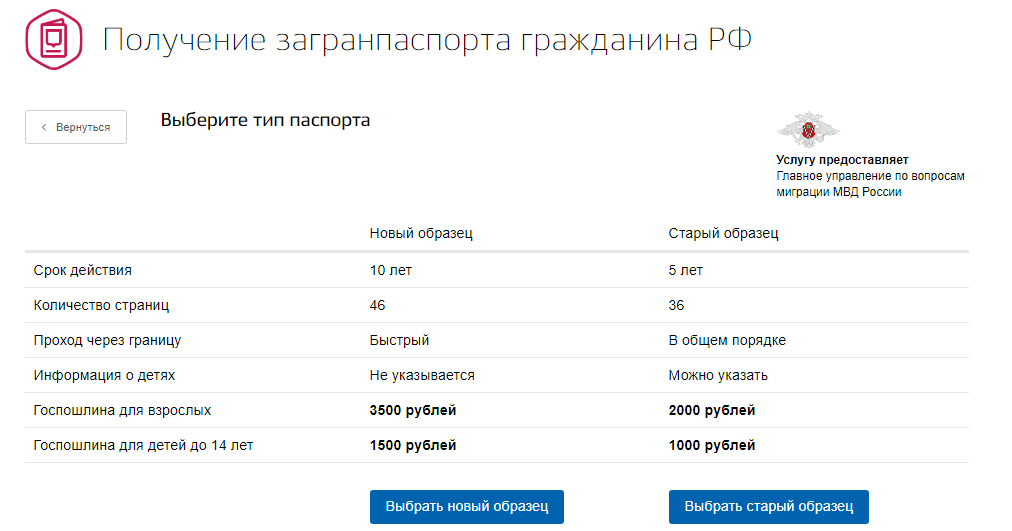The height and width of the screenshot is (531, 1012).
Task: Click the MVD Russia emblem icon
Action: coord(808,130)
